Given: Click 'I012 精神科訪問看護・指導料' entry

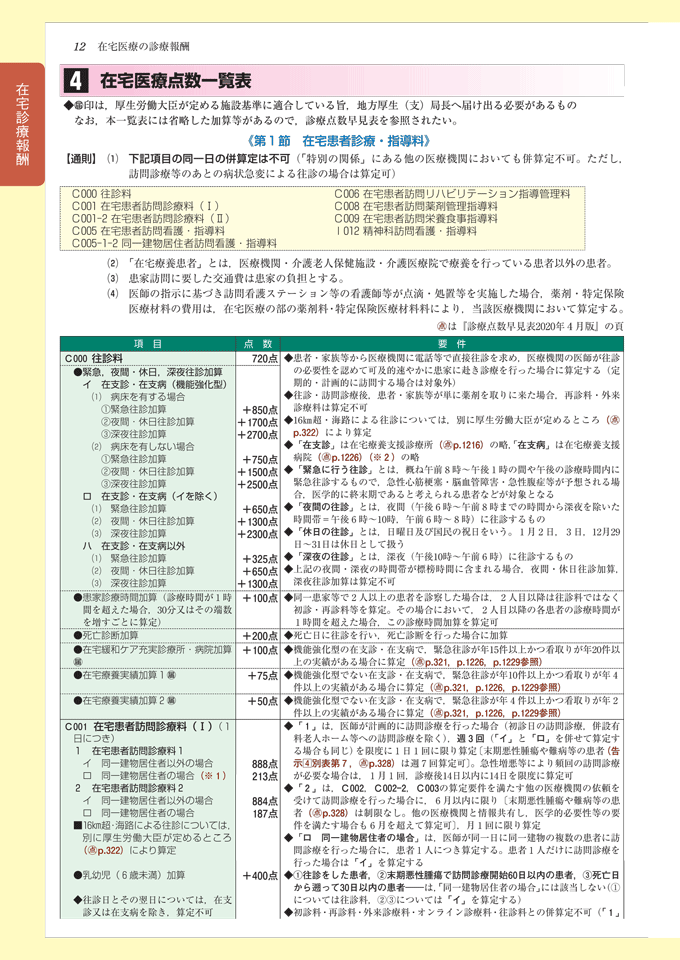Looking at the screenshot, I should tap(406, 231).
